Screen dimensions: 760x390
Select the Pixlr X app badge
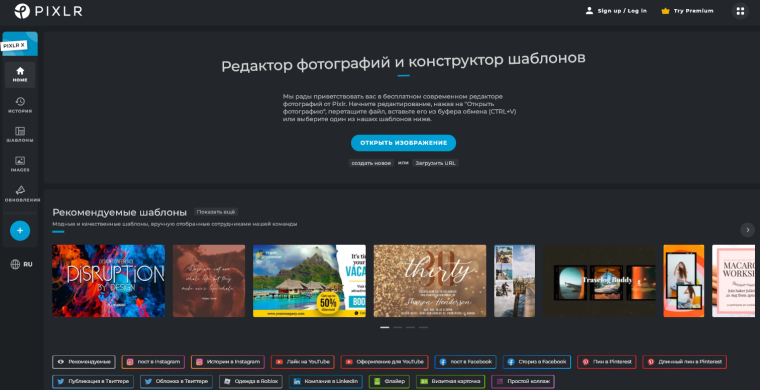coord(20,44)
